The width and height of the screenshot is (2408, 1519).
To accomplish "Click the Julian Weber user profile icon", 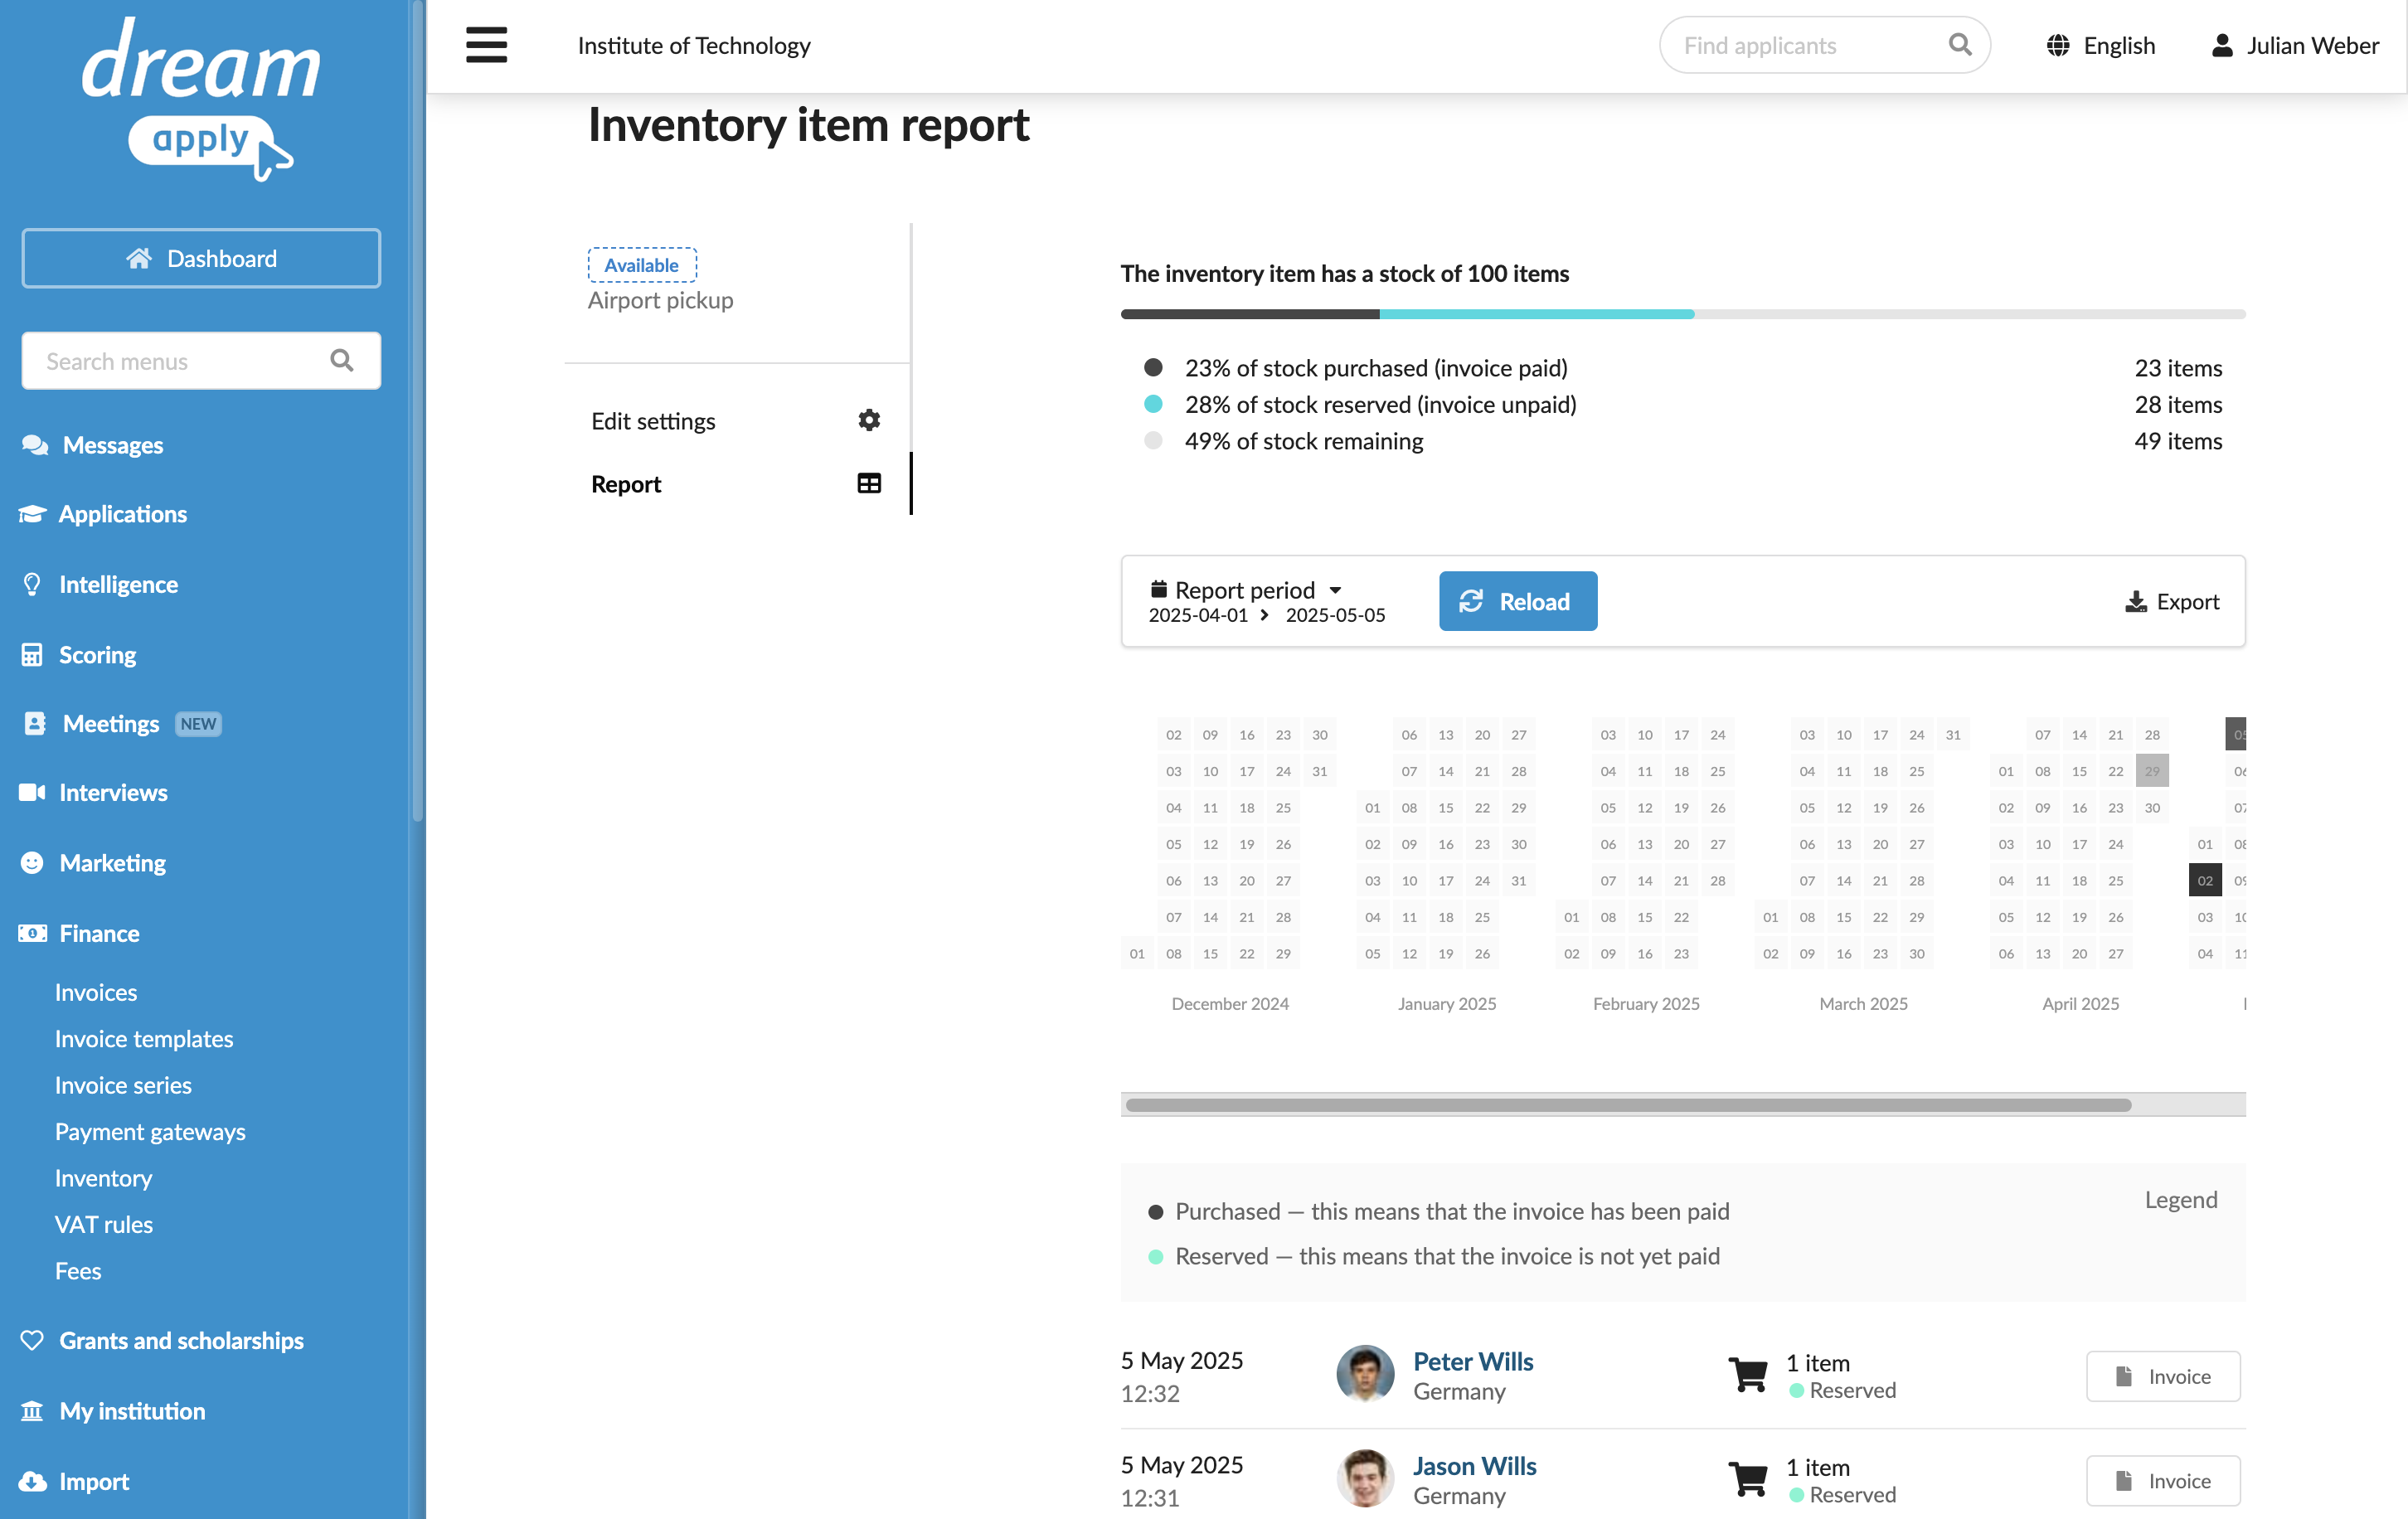I will 2222,46.
